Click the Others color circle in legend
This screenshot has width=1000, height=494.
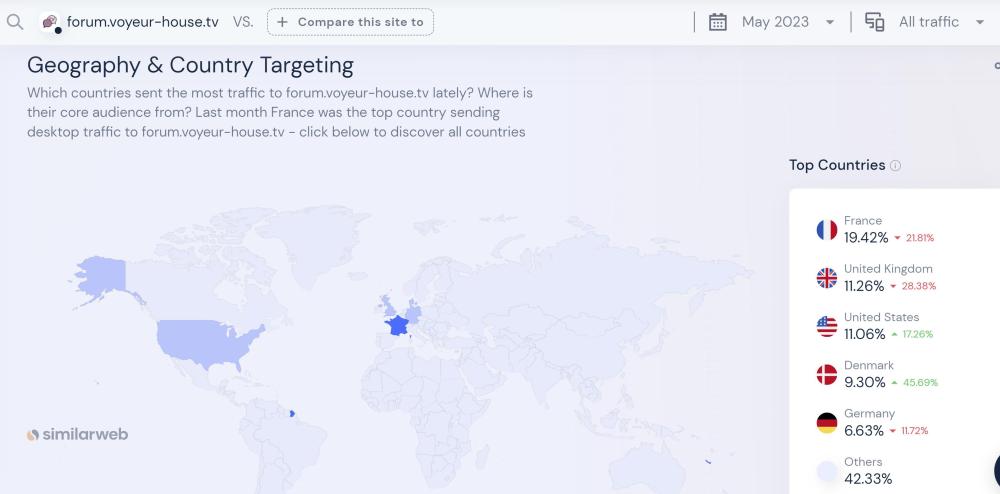(x=826, y=470)
